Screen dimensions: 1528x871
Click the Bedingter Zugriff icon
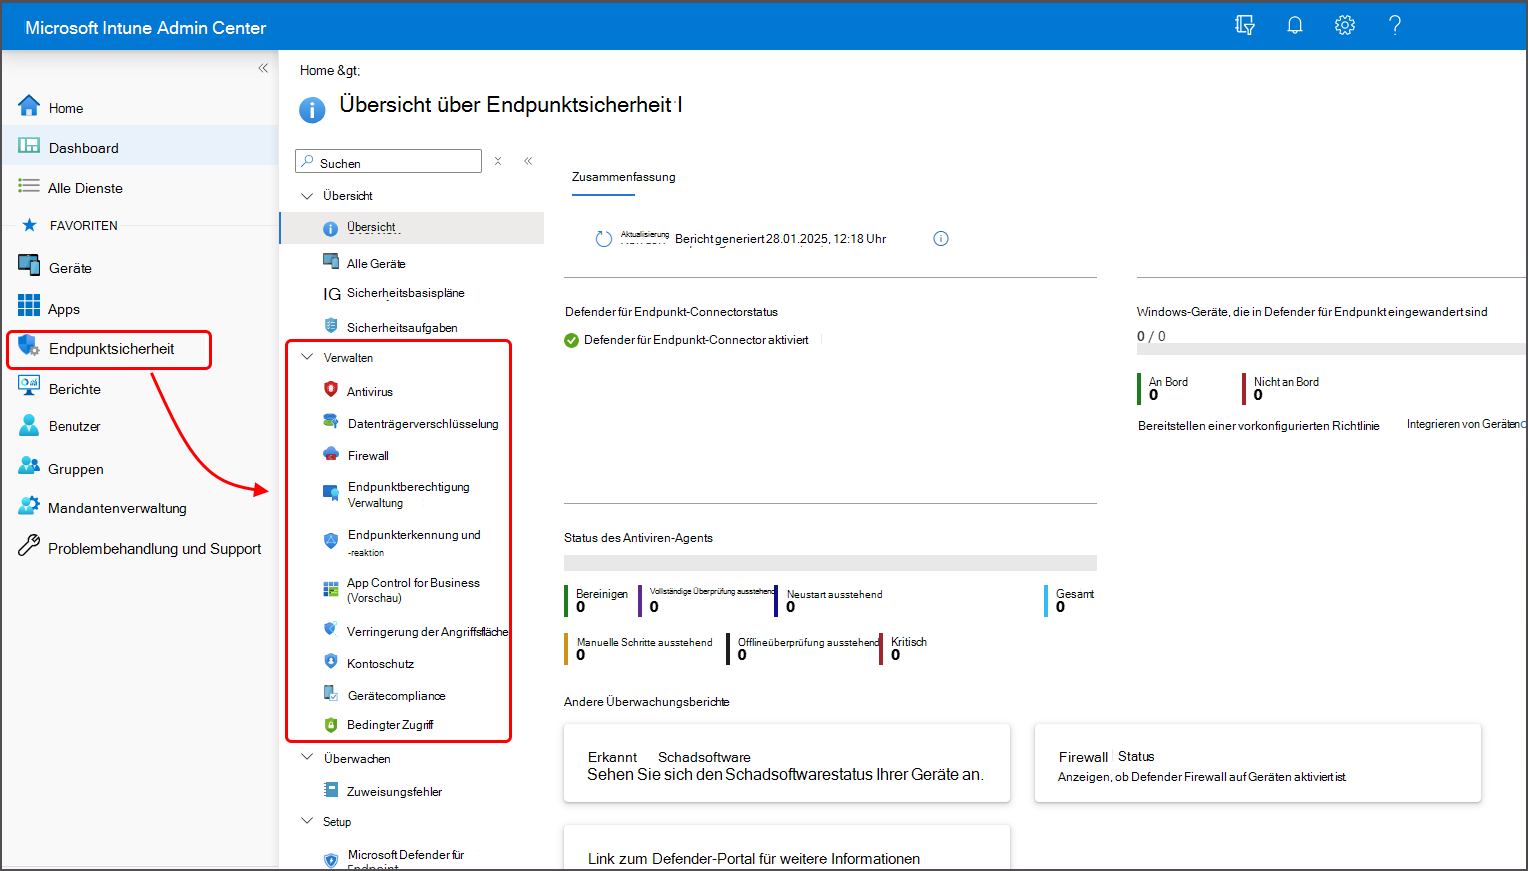331,725
